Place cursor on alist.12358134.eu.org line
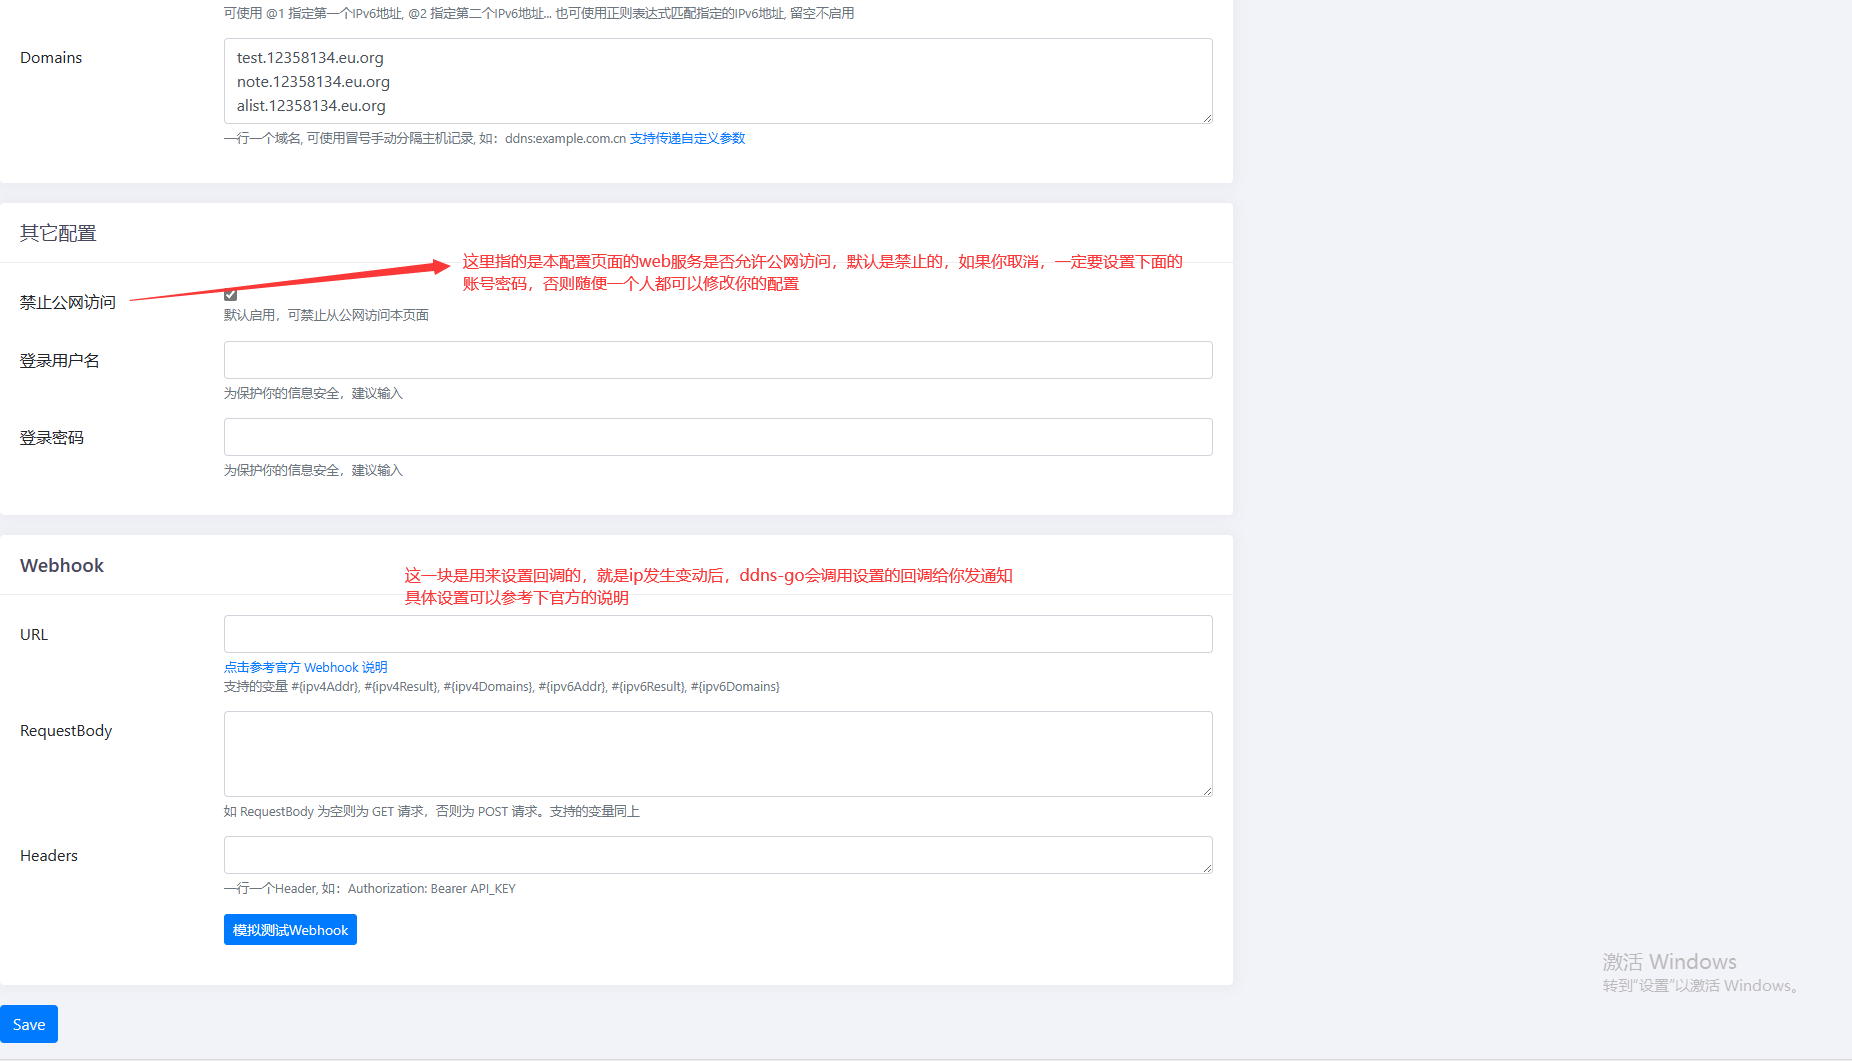Viewport: 1852px width, 1061px height. pos(311,106)
